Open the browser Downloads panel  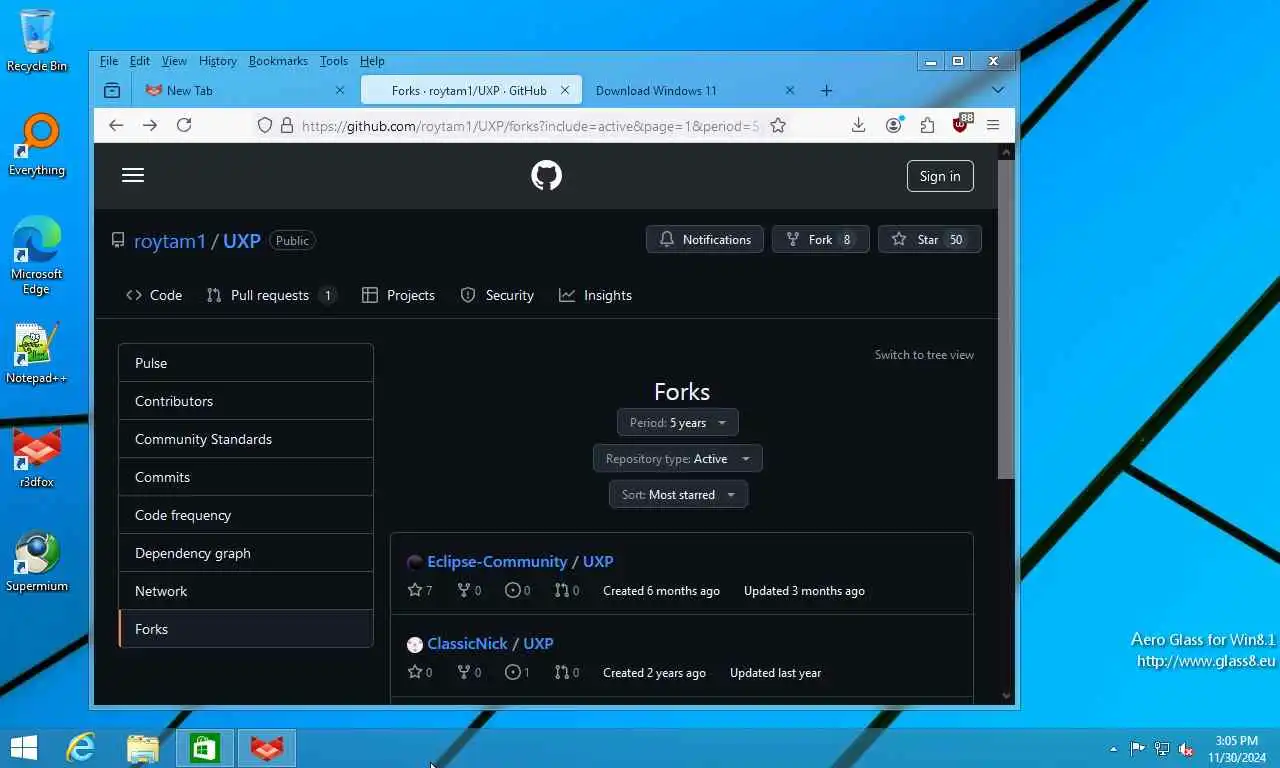point(858,125)
